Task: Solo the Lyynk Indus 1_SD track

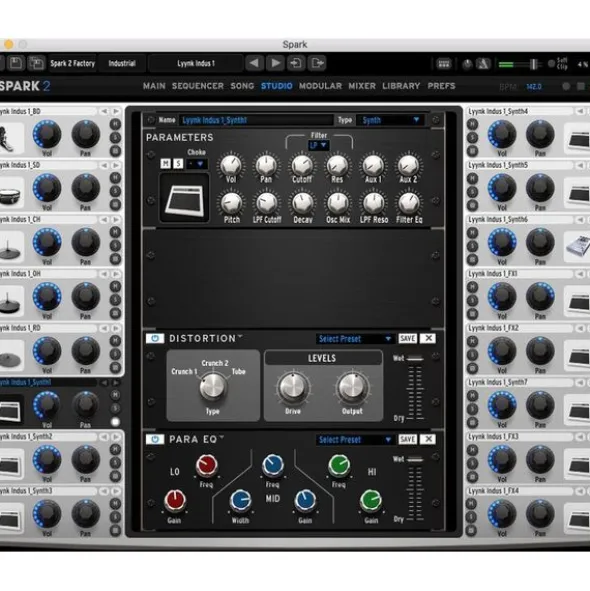Action: pos(115,191)
